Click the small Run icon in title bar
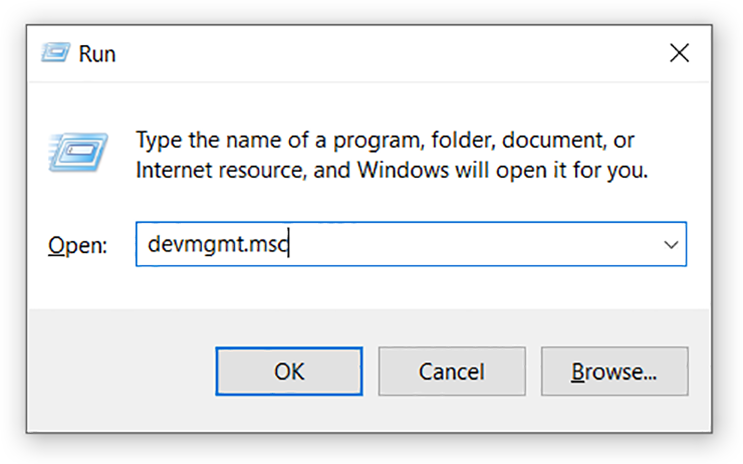 55,53
